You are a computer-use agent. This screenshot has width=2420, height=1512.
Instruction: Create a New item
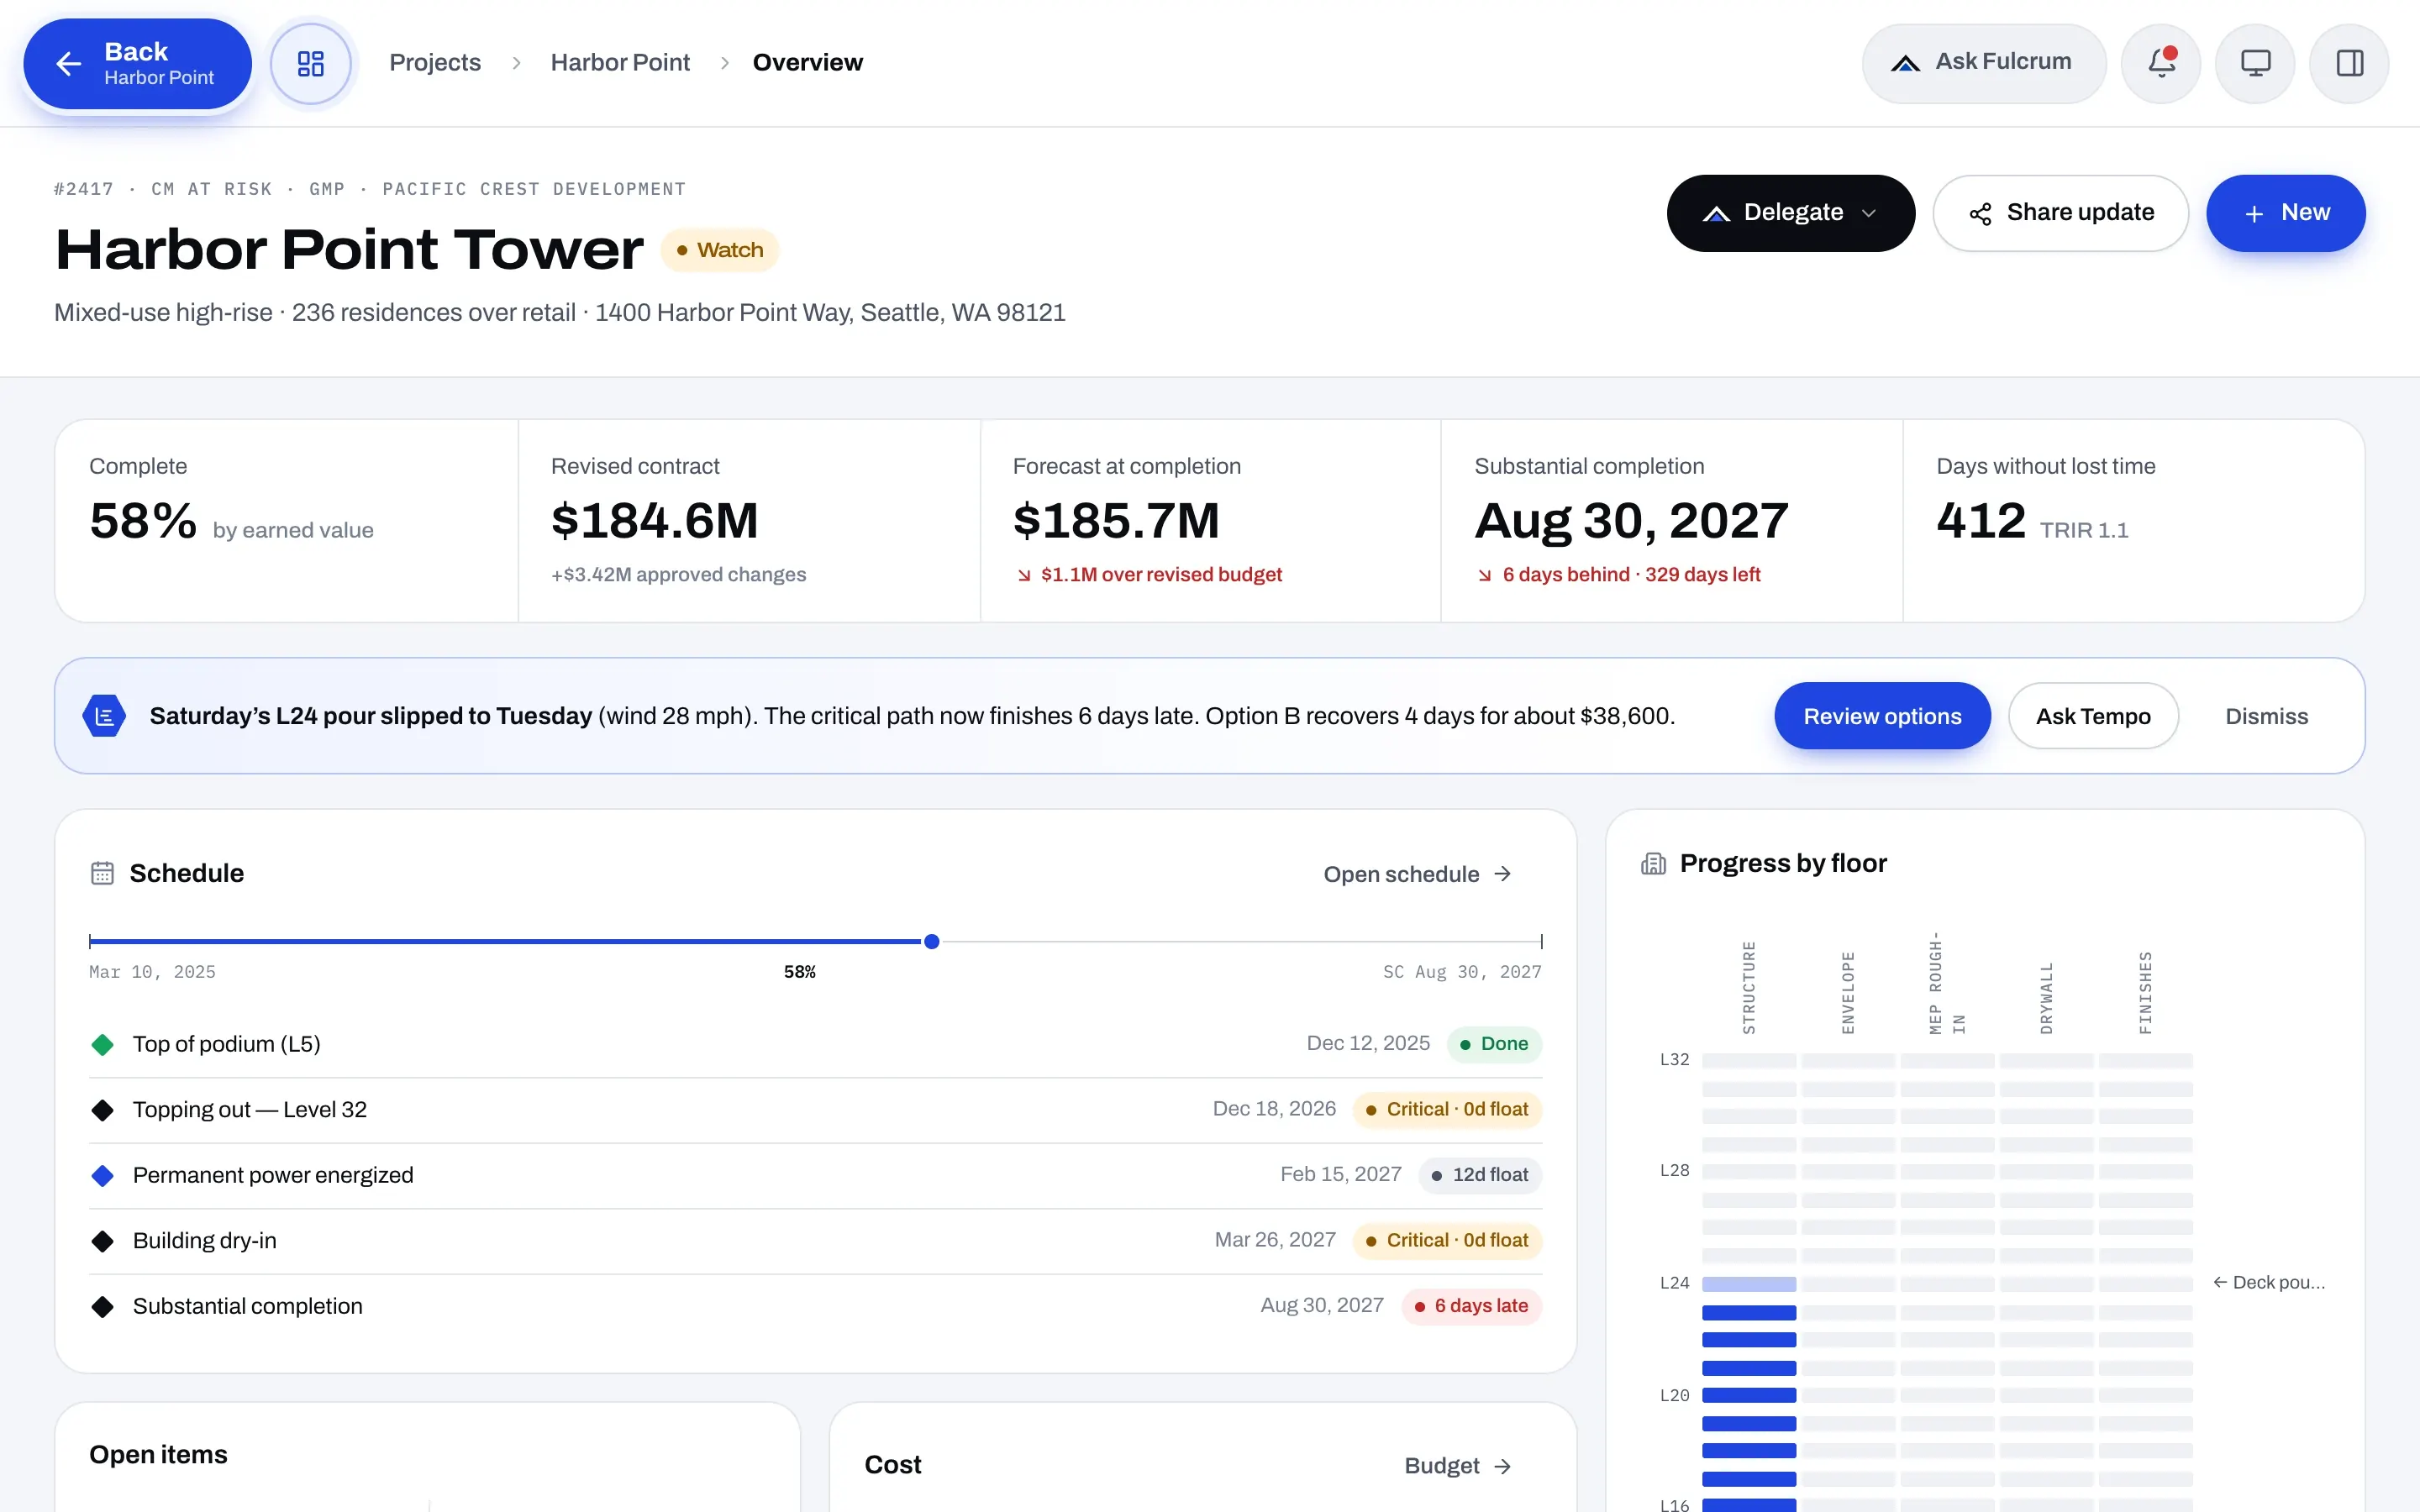[x=2285, y=213]
